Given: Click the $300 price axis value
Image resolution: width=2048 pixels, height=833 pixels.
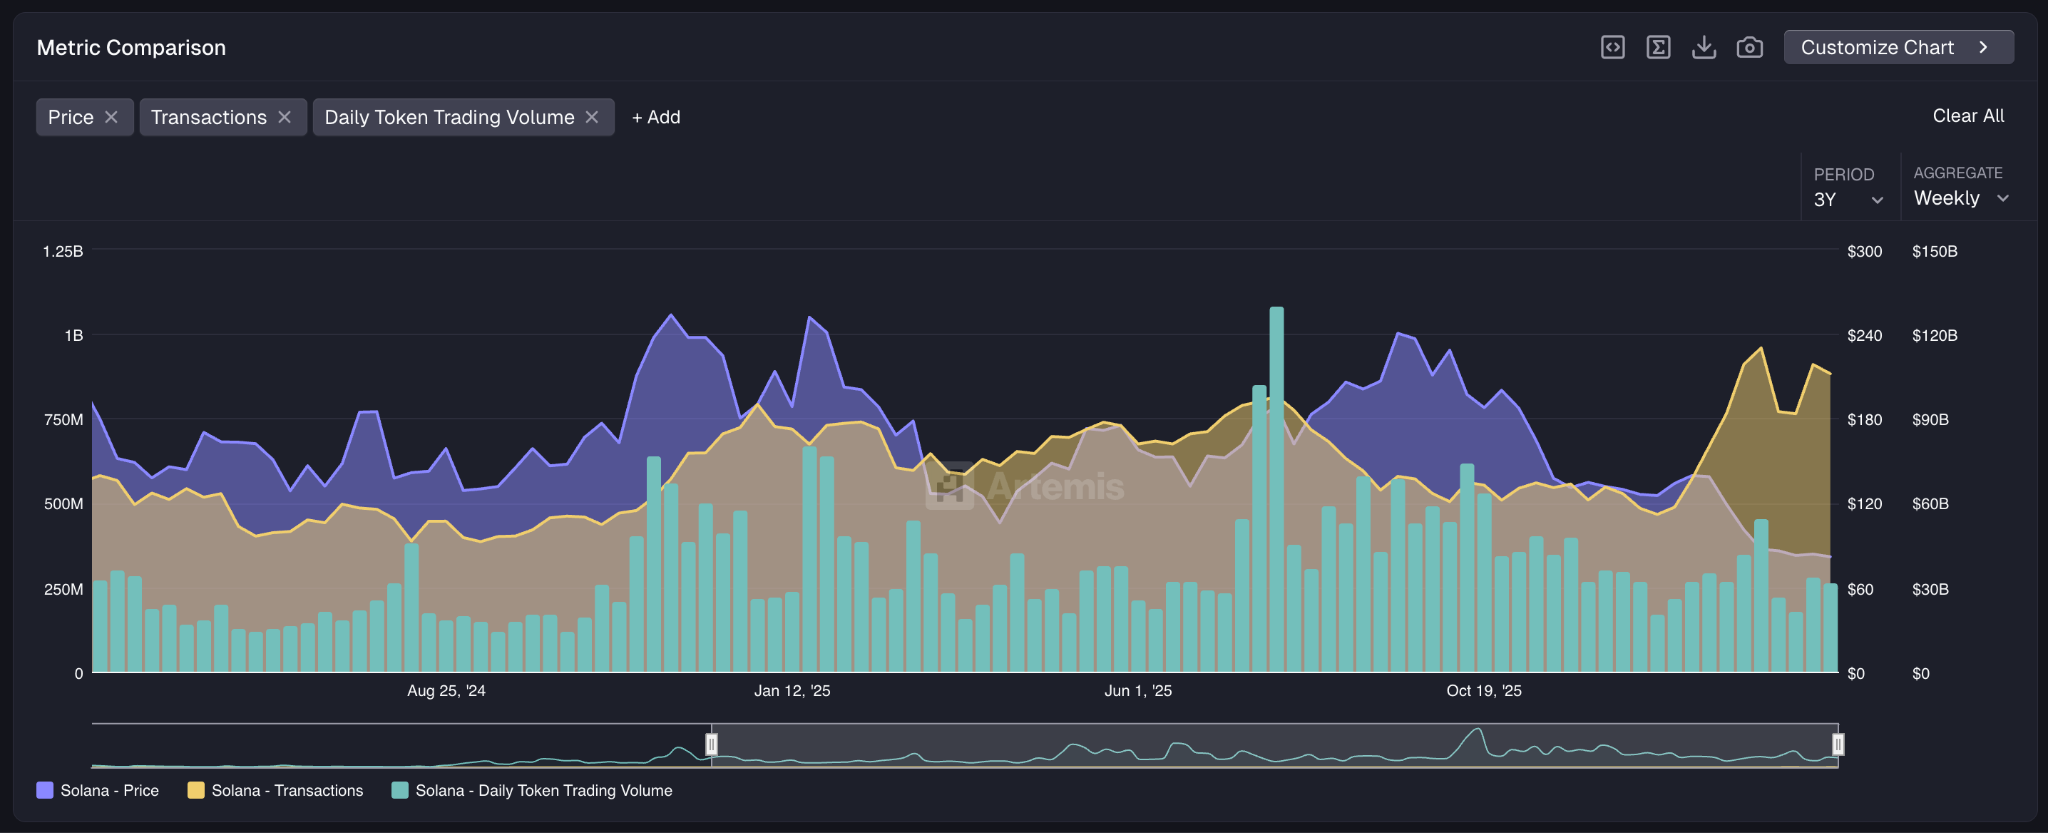Looking at the screenshot, I should tap(1865, 251).
